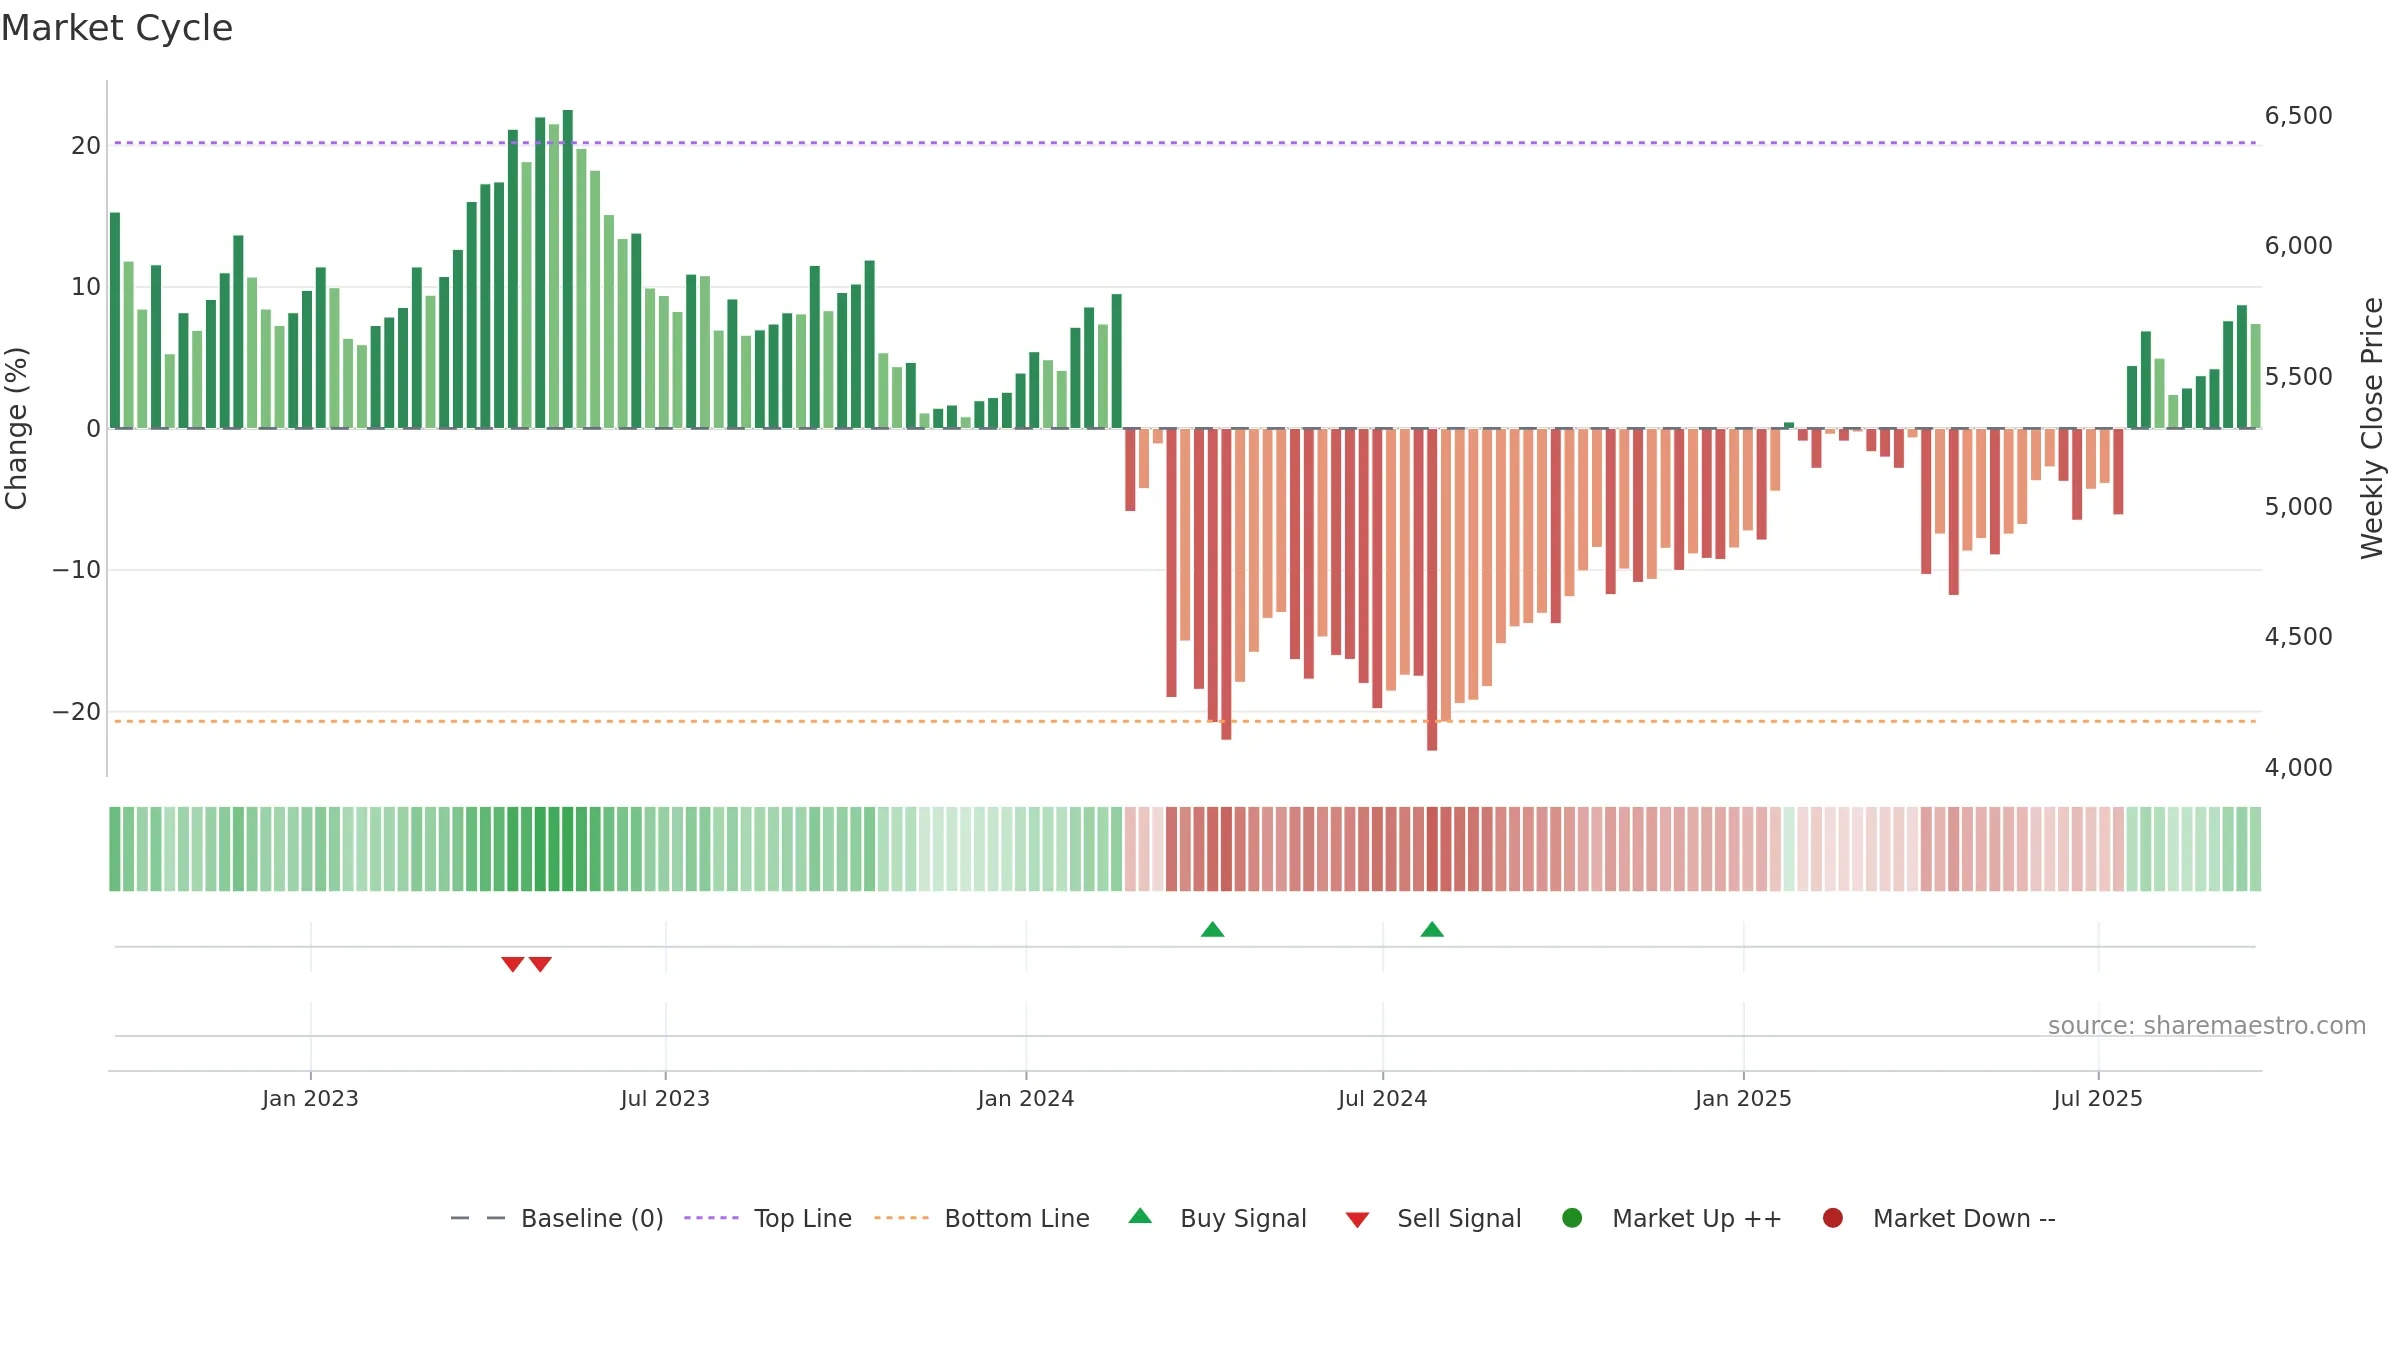Click the "Market Cycle" chart title

117,28
